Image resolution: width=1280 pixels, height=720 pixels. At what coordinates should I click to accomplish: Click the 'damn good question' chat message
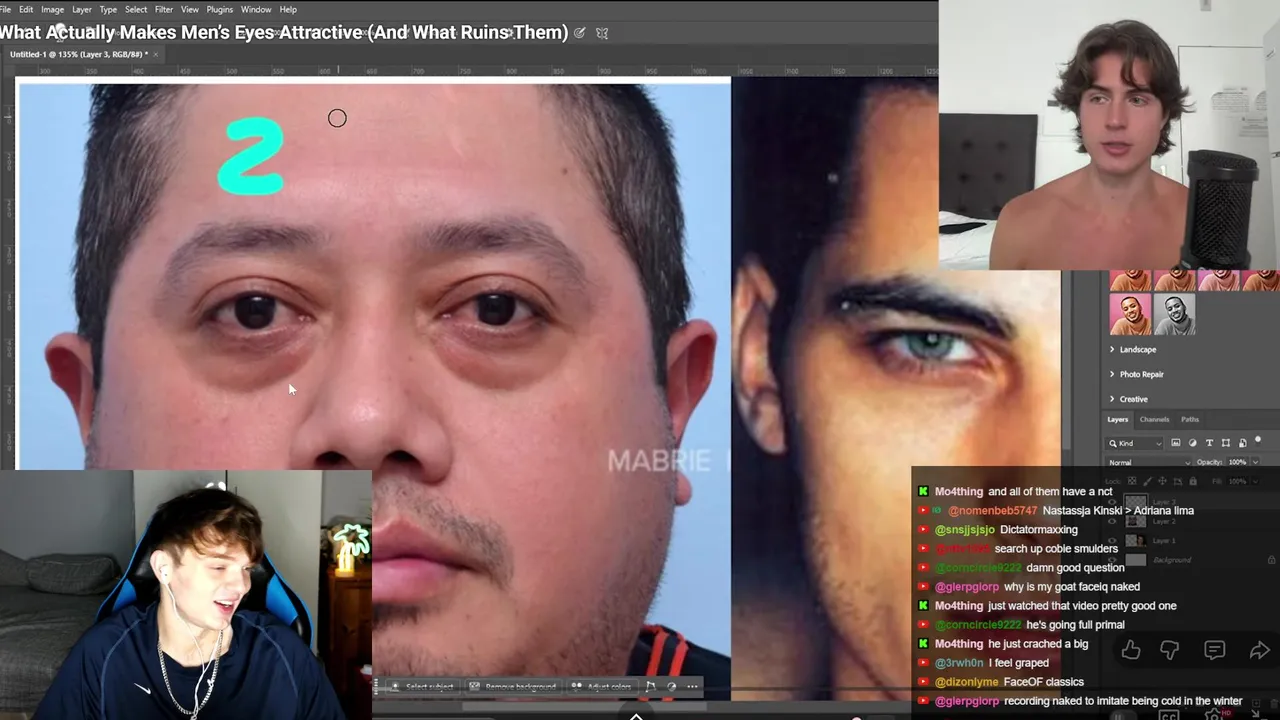[1075, 567]
